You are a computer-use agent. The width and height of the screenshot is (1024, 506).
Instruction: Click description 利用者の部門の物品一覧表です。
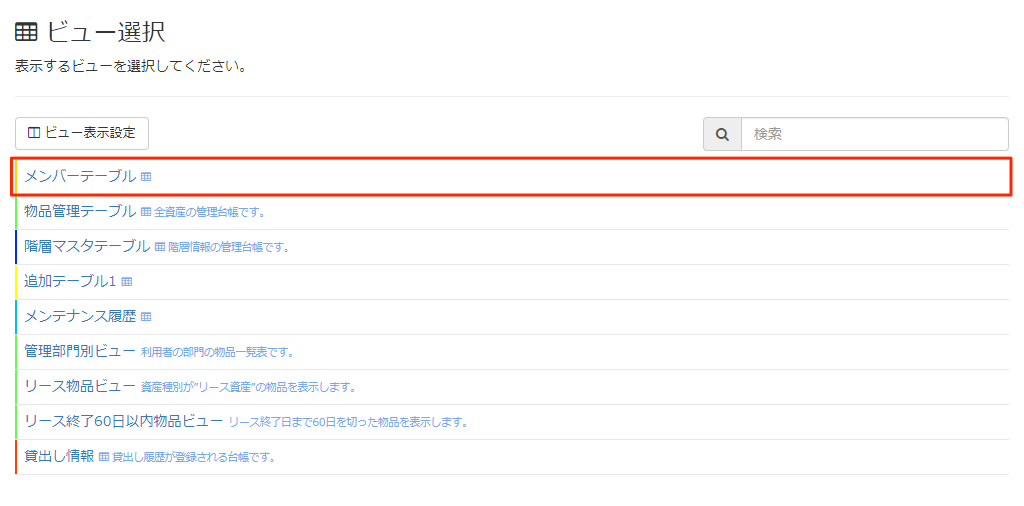tap(217, 353)
